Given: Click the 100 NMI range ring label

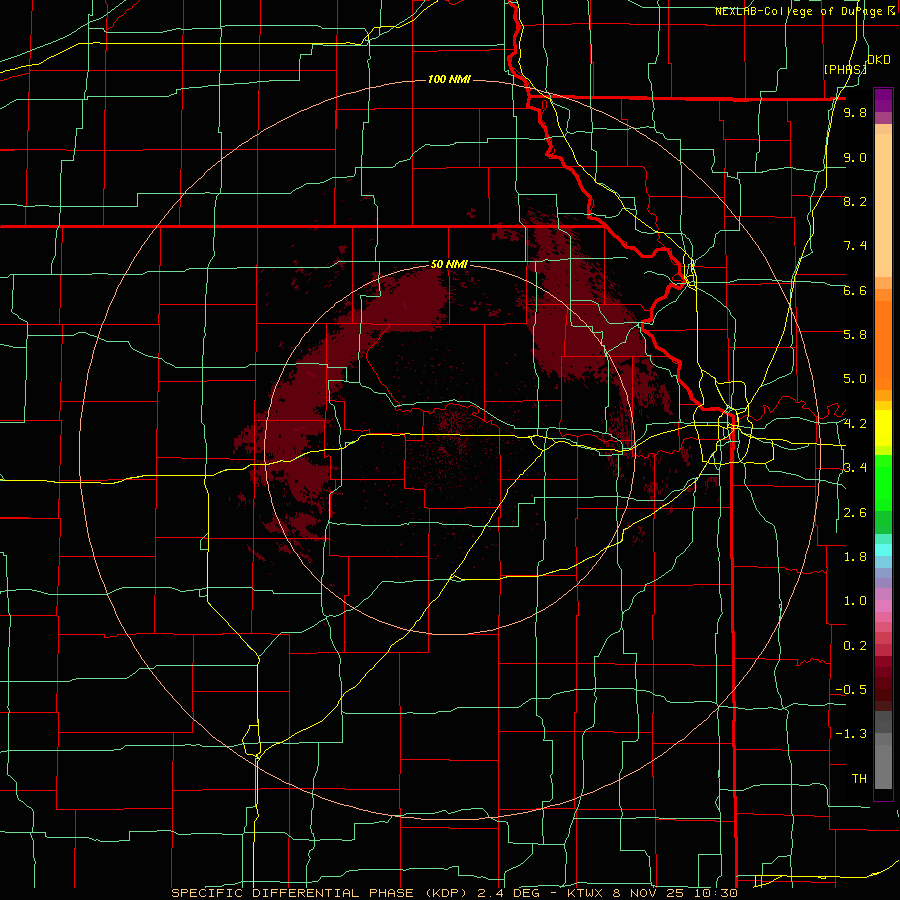Looking at the screenshot, I should point(449,79).
